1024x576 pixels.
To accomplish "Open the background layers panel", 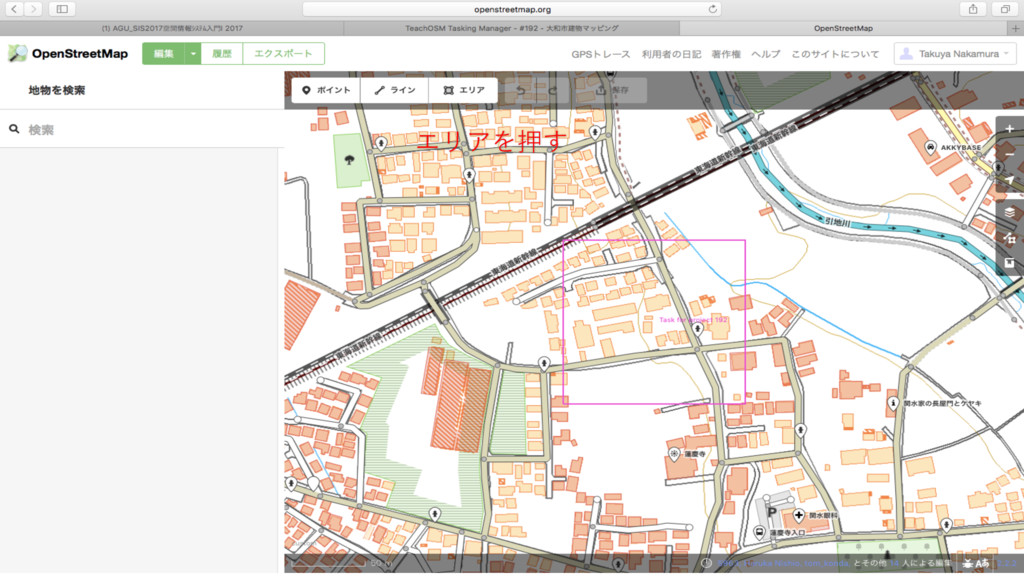I will point(1009,212).
